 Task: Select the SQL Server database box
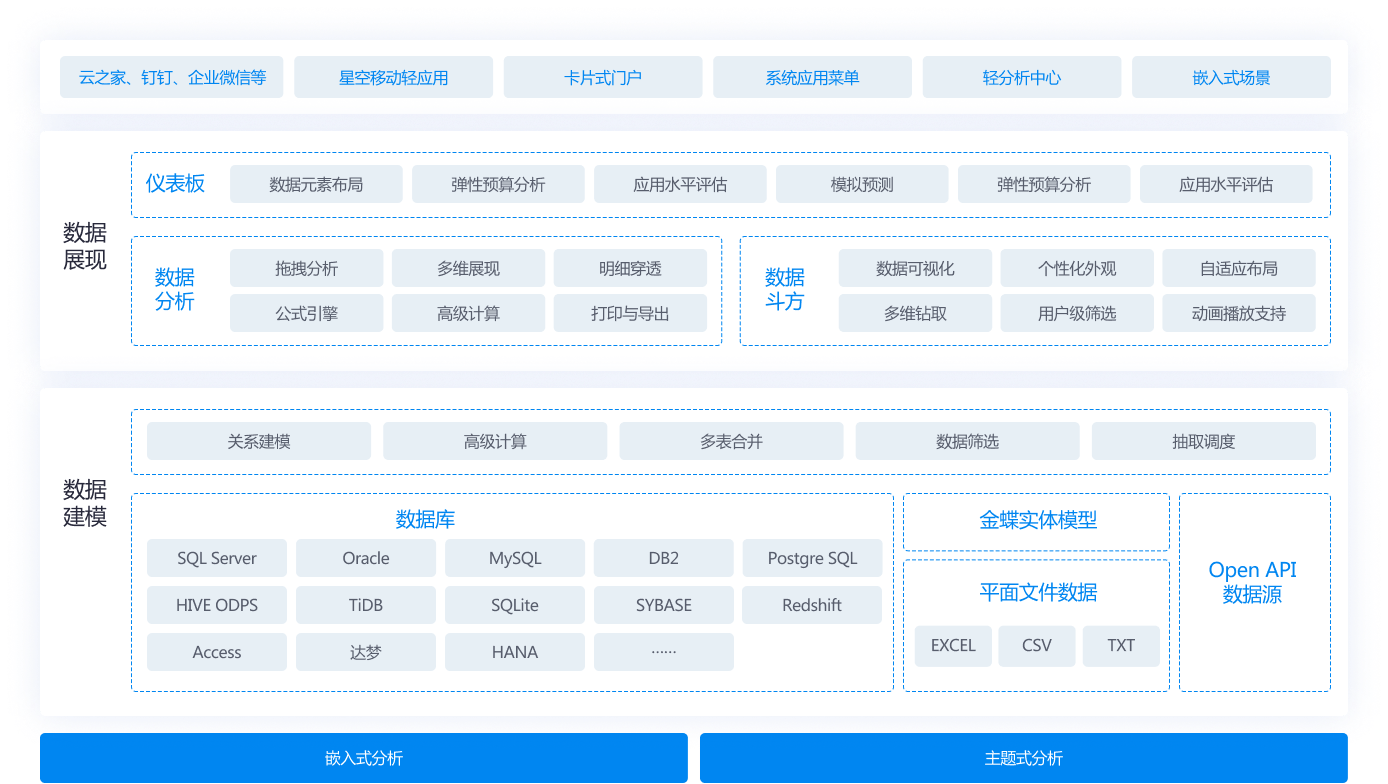click(217, 558)
